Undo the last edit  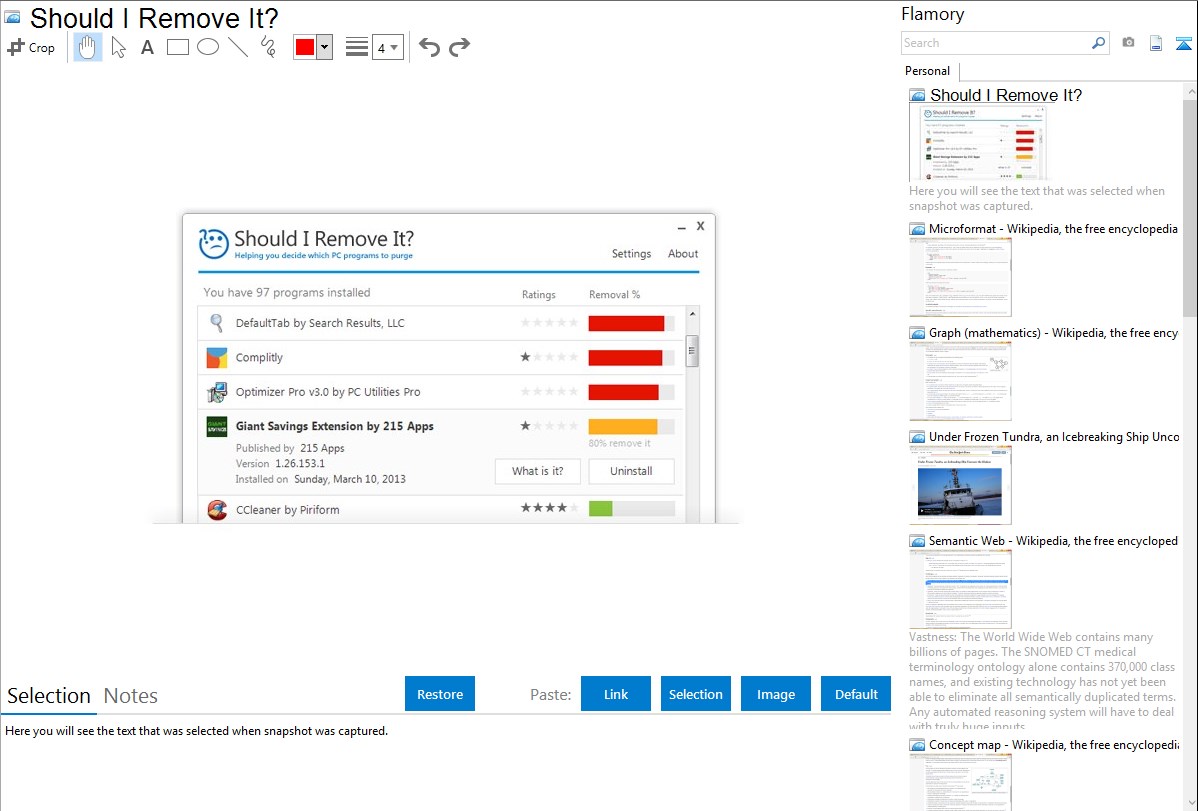[x=429, y=47]
